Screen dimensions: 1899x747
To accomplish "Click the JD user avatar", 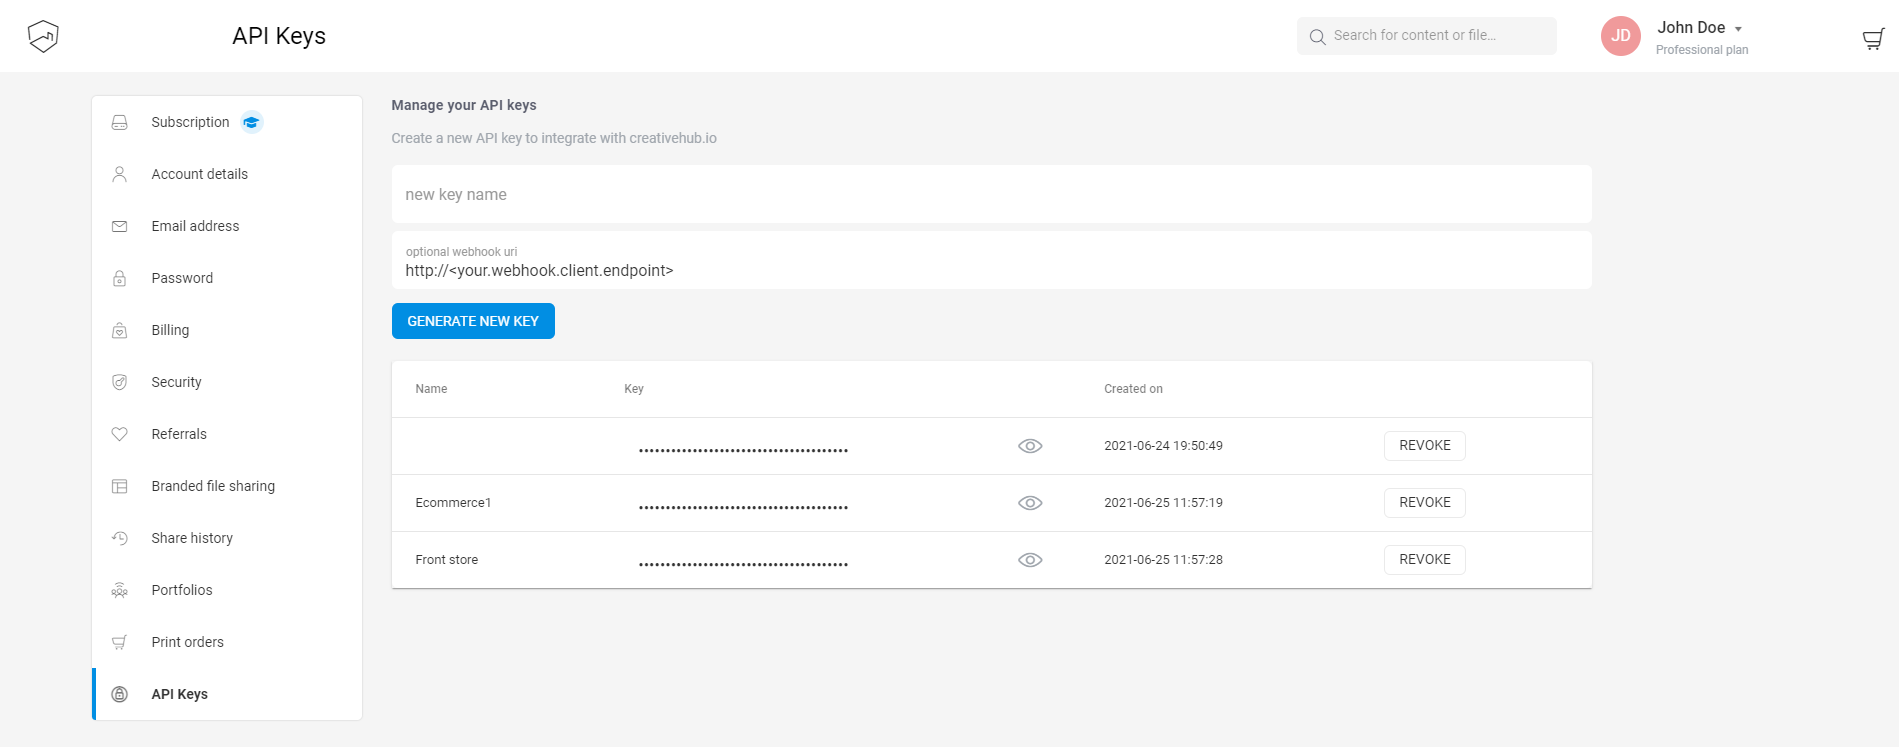I will tap(1620, 36).
